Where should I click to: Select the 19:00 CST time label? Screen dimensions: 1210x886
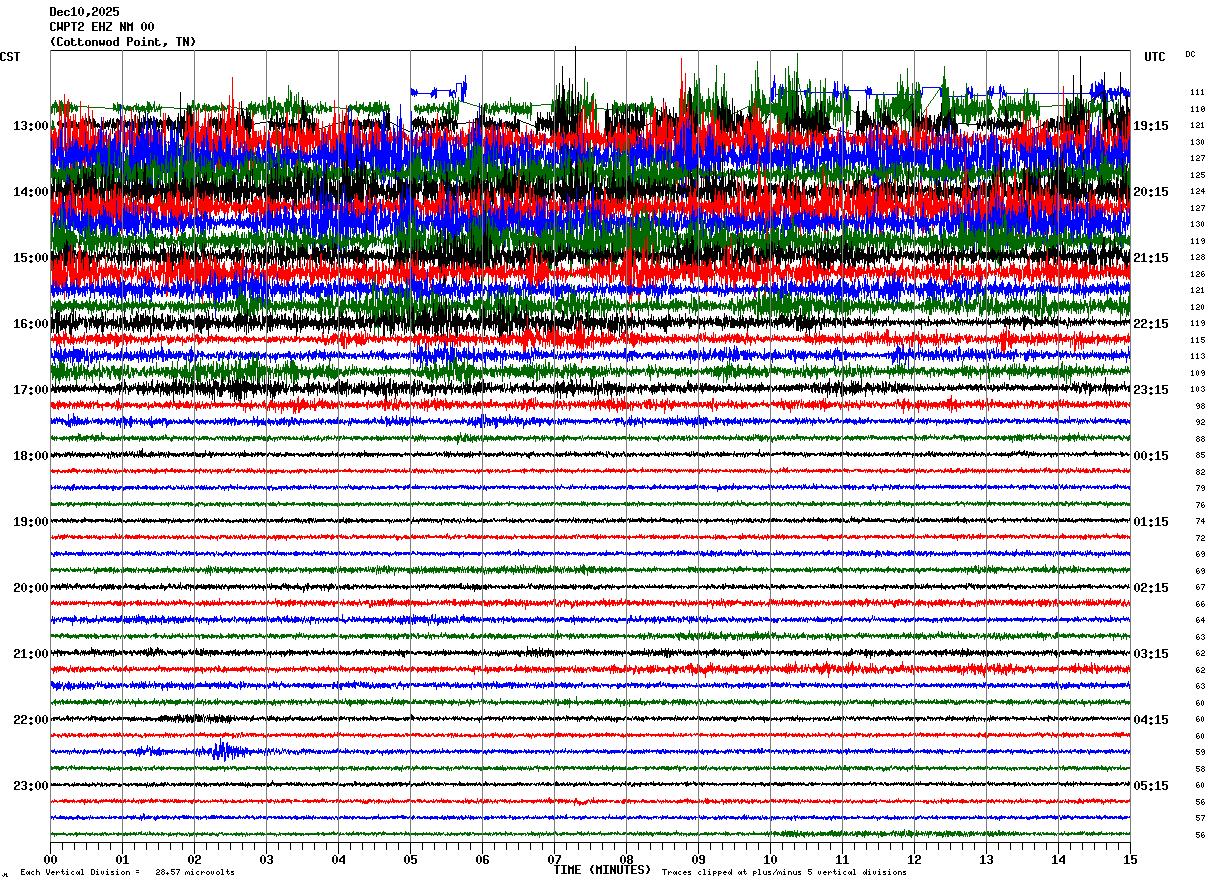coord(30,522)
